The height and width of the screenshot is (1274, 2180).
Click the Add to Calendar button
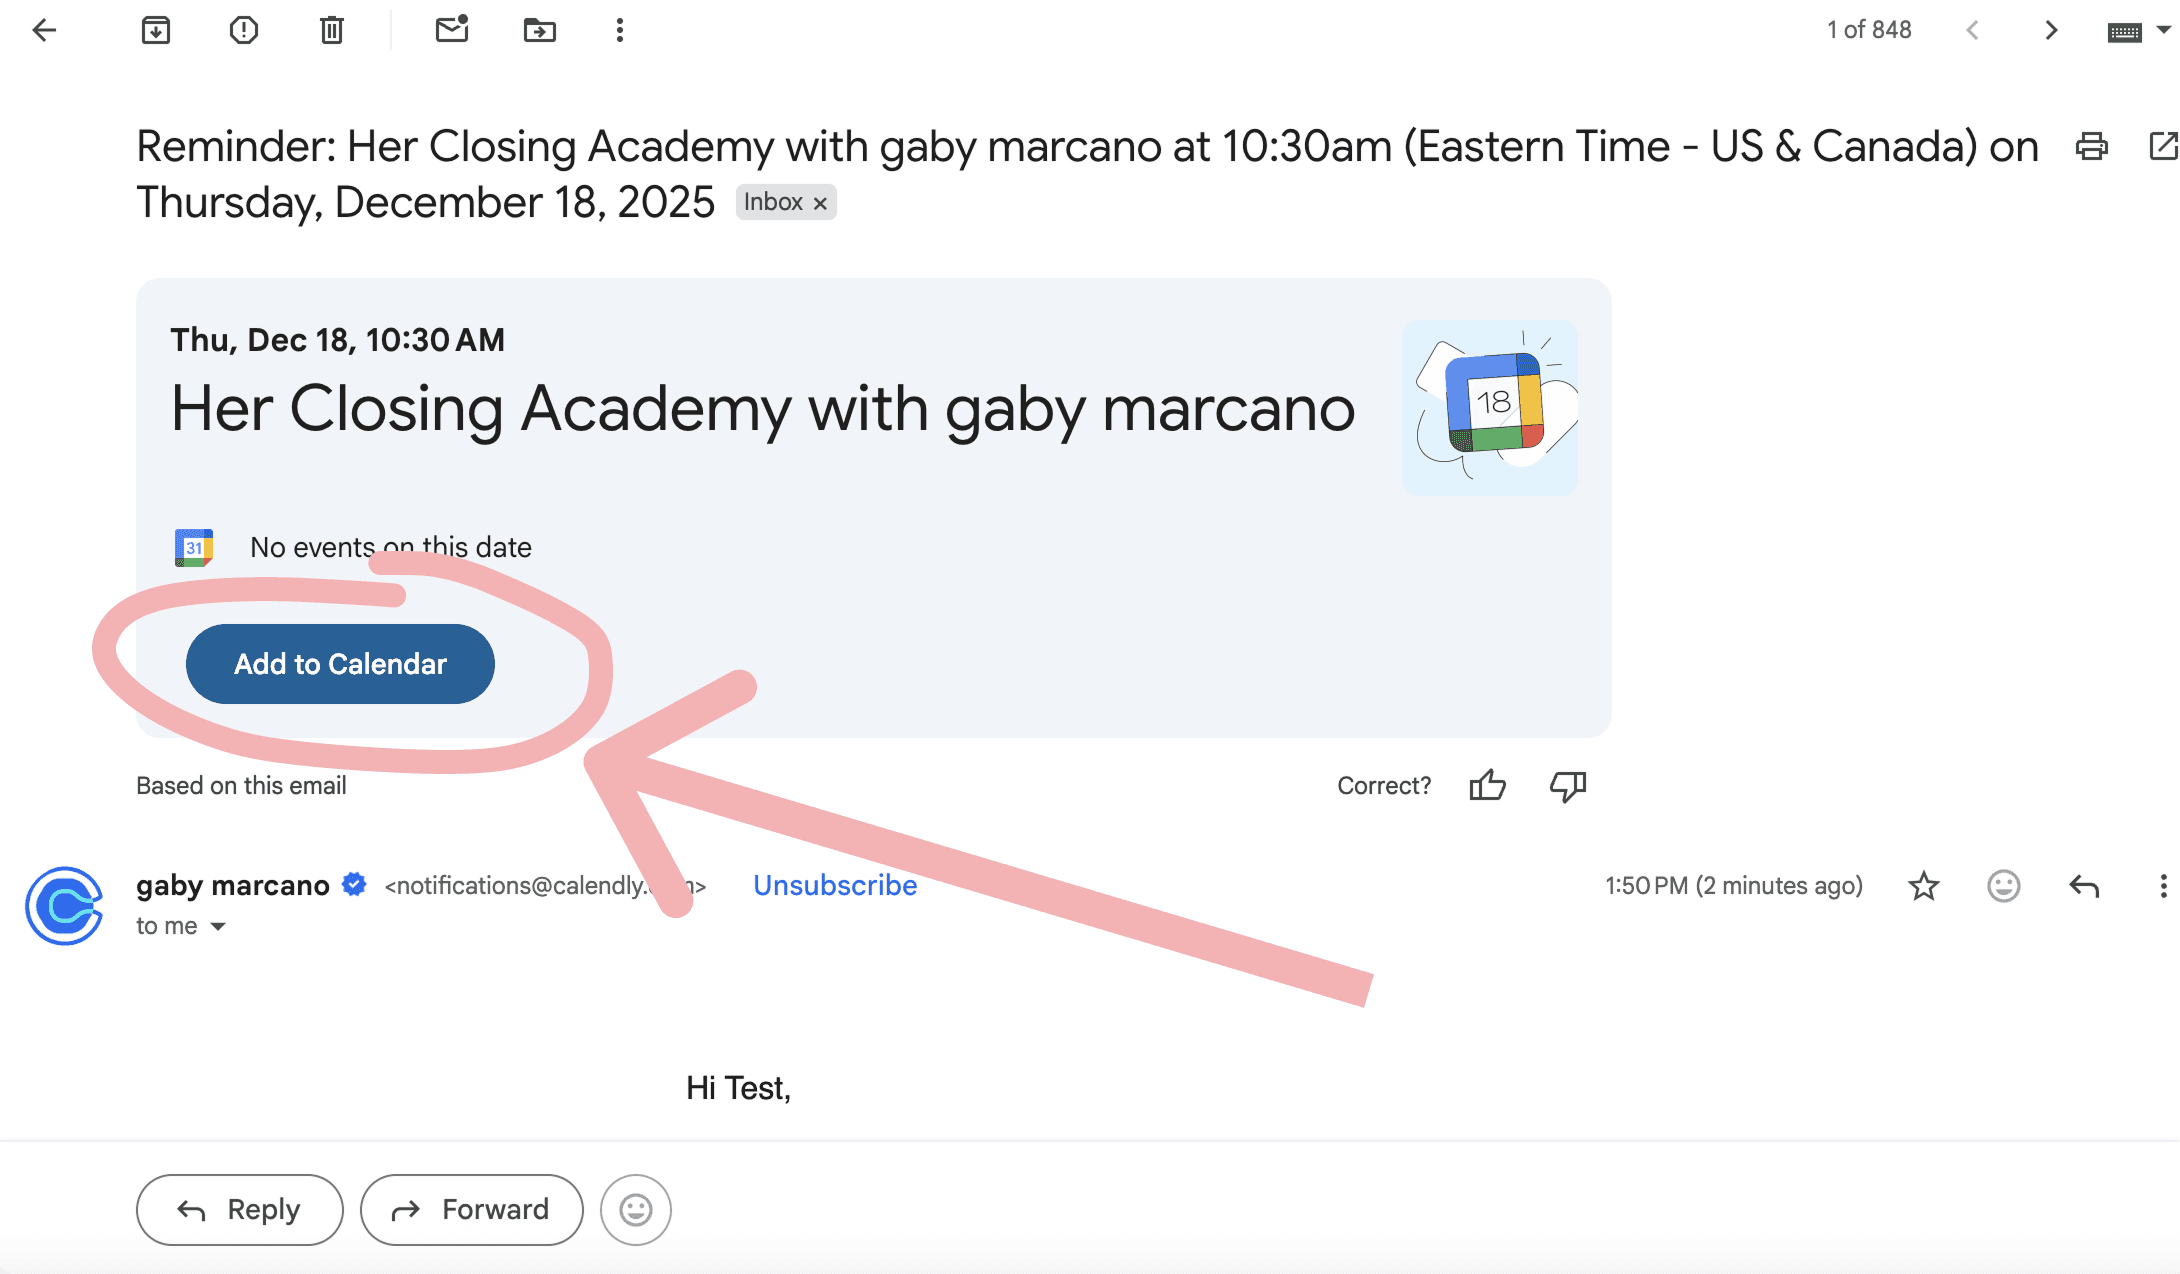[x=340, y=664]
